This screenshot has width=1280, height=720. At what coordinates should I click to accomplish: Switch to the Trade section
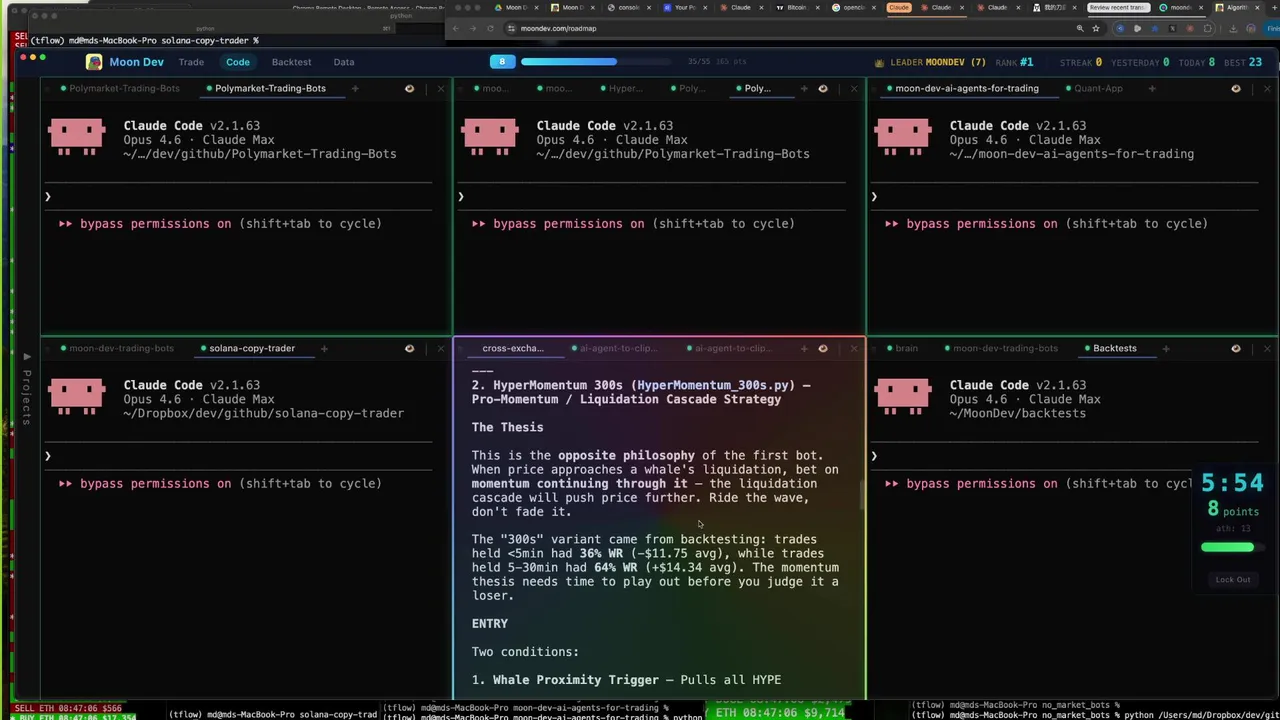(x=191, y=62)
